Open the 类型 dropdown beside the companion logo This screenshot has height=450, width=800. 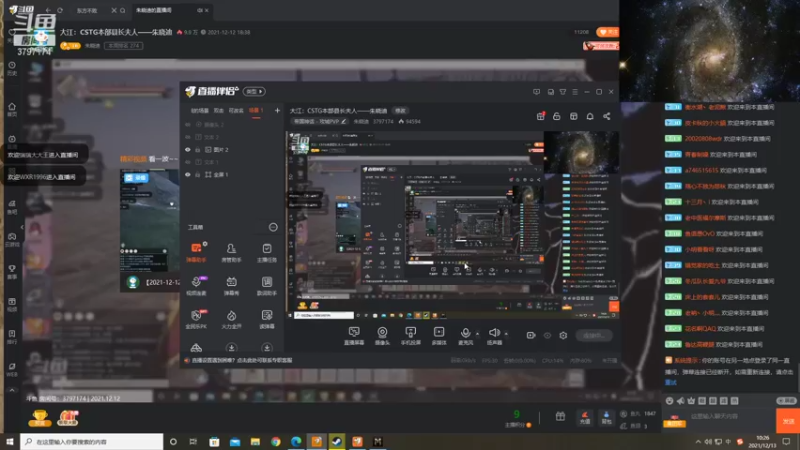click(254, 91)
